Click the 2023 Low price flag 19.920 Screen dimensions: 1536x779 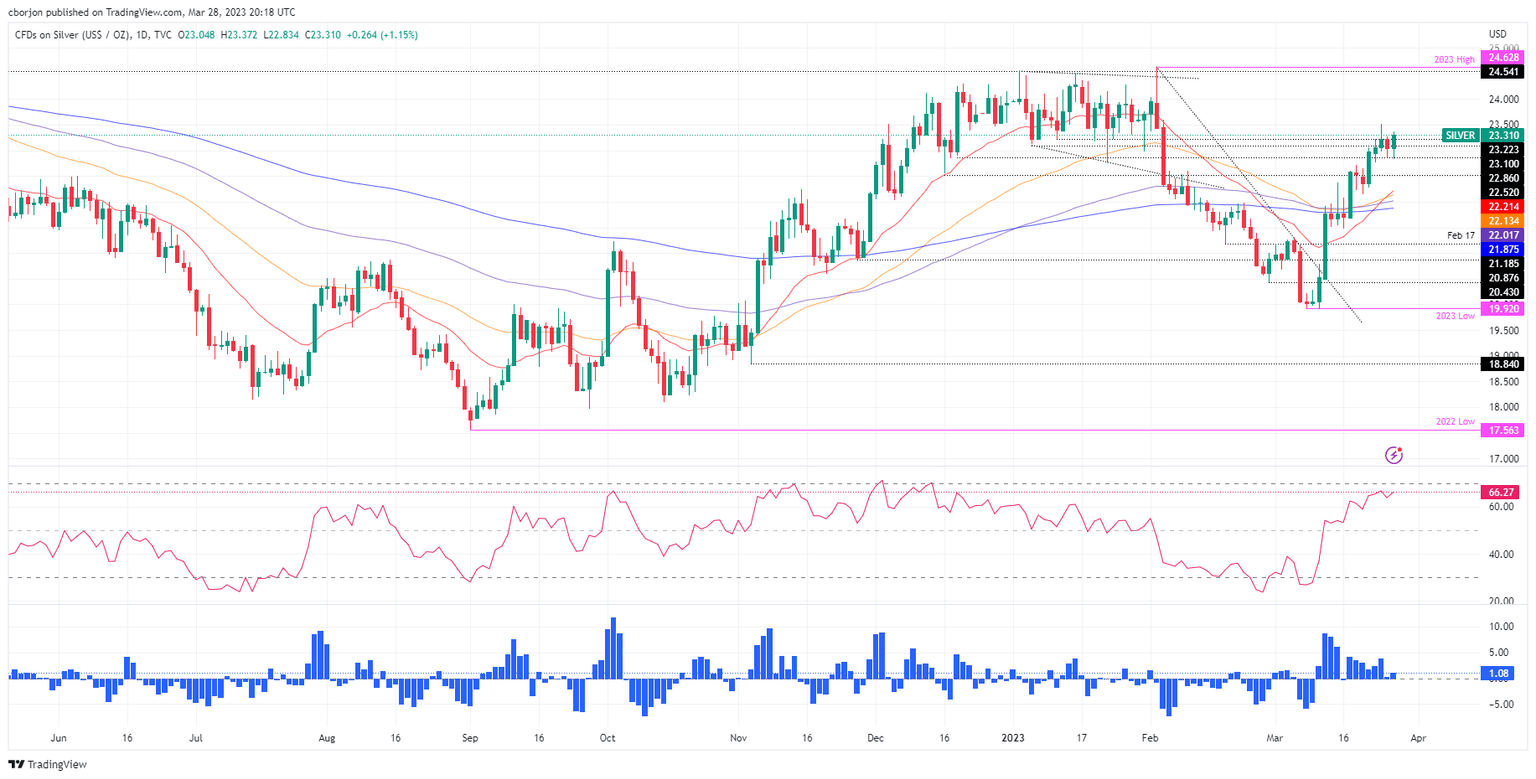(x=1501, y=310)
